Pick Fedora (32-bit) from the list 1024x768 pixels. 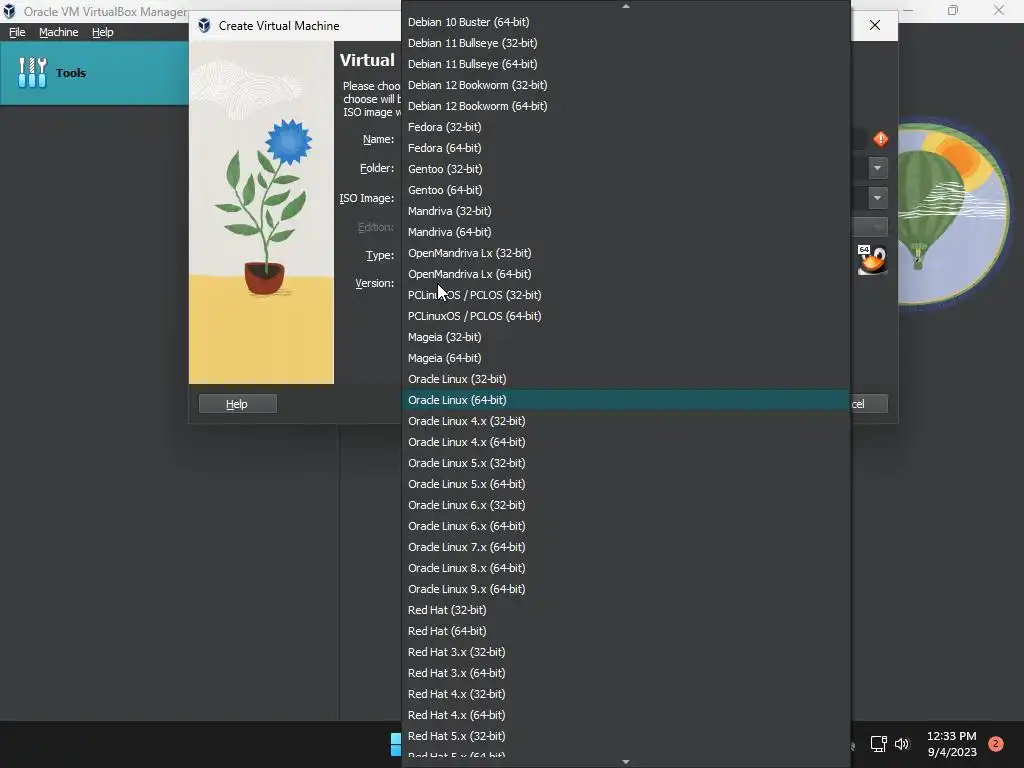(626, 127)
